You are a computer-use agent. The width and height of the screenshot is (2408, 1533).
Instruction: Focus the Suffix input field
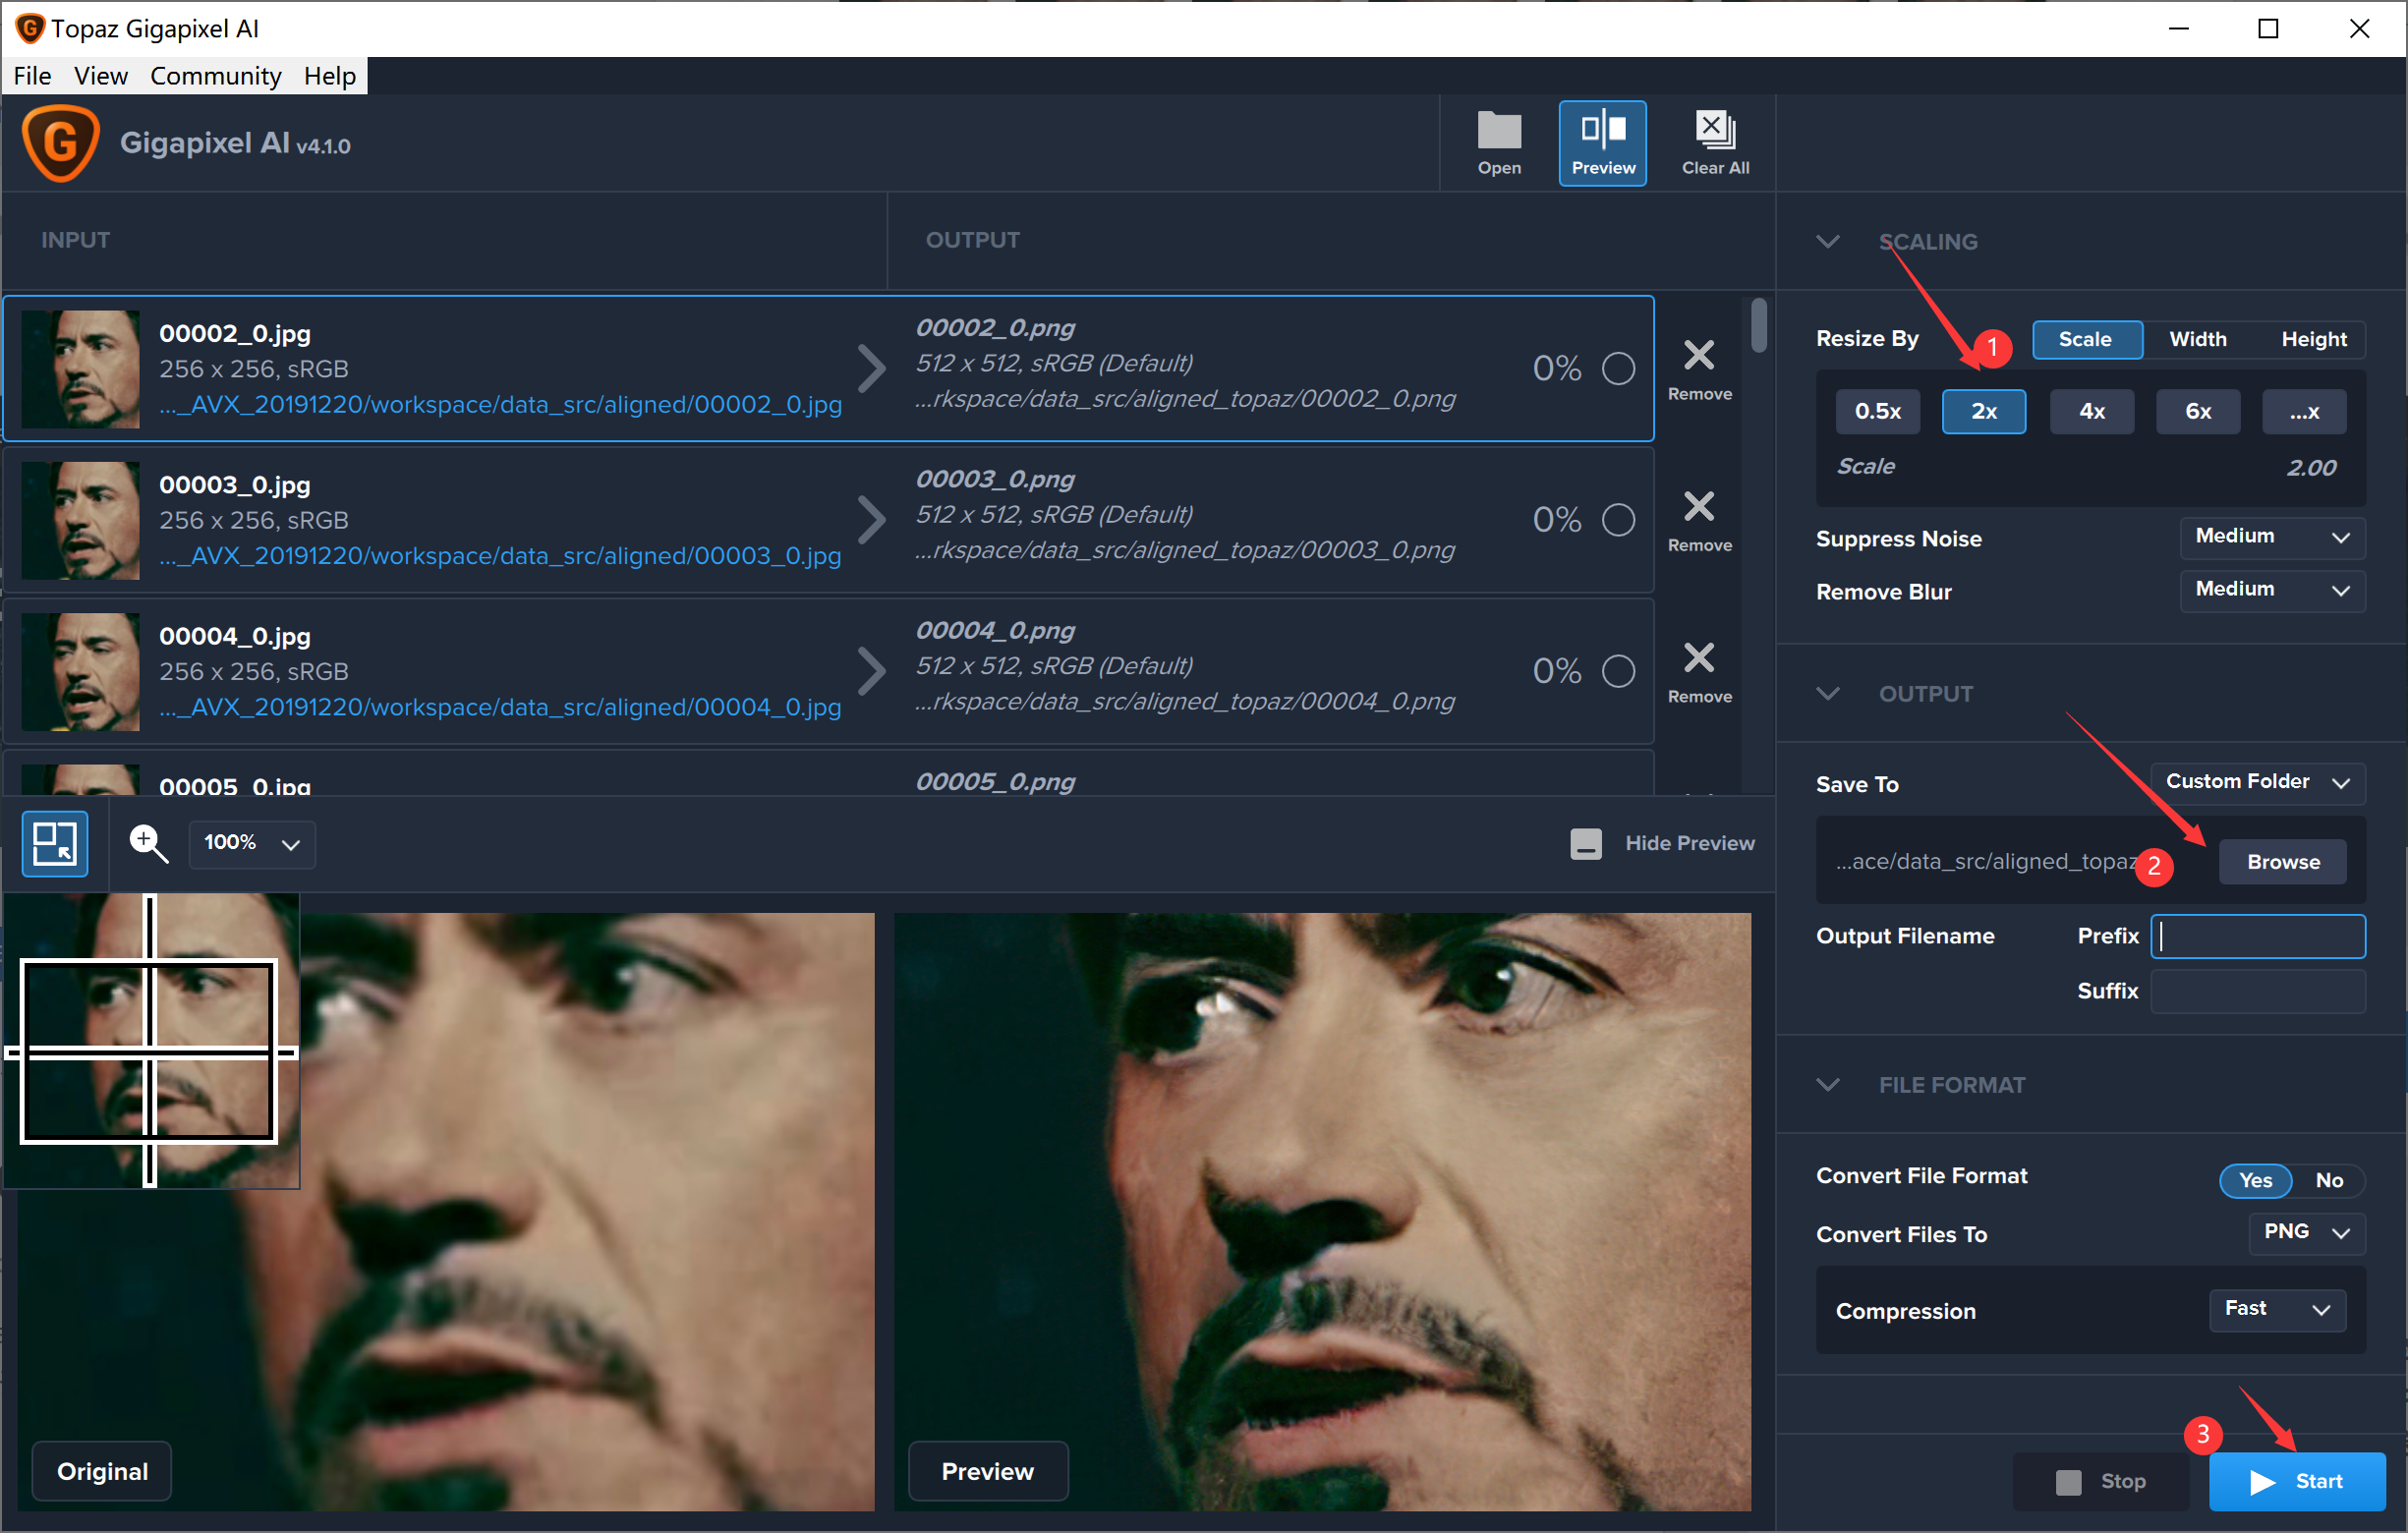coord(2257,991)
